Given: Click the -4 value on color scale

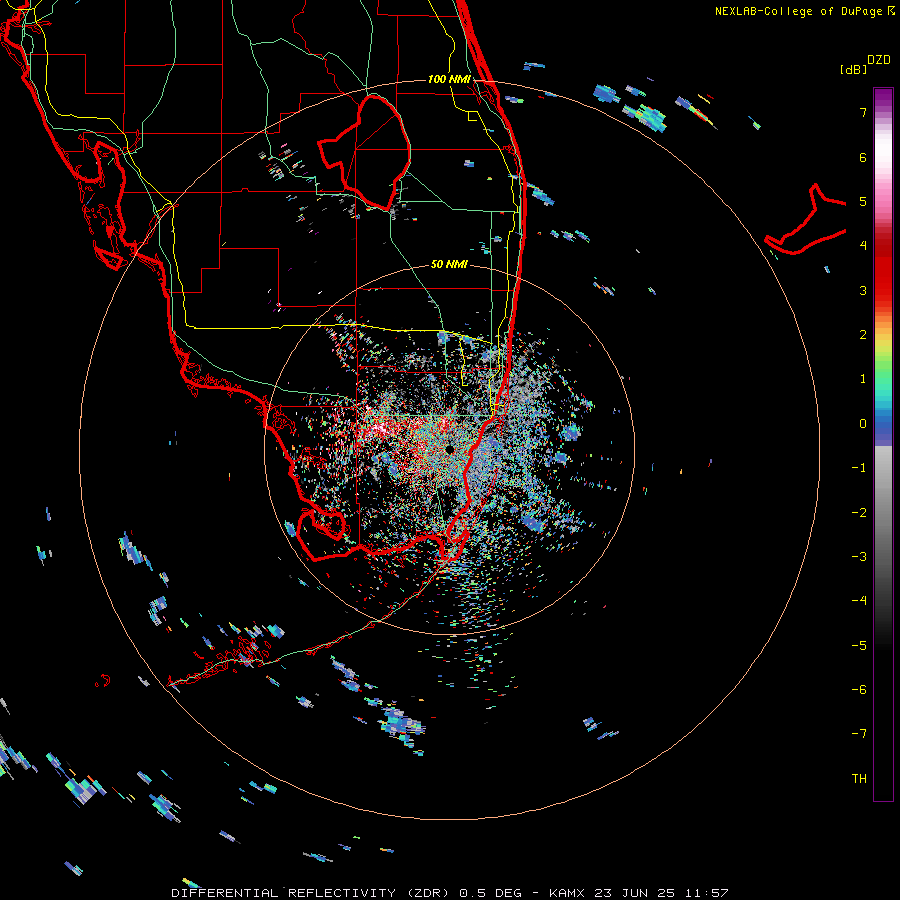Looking at the screenshot, I should click(859, 600).
